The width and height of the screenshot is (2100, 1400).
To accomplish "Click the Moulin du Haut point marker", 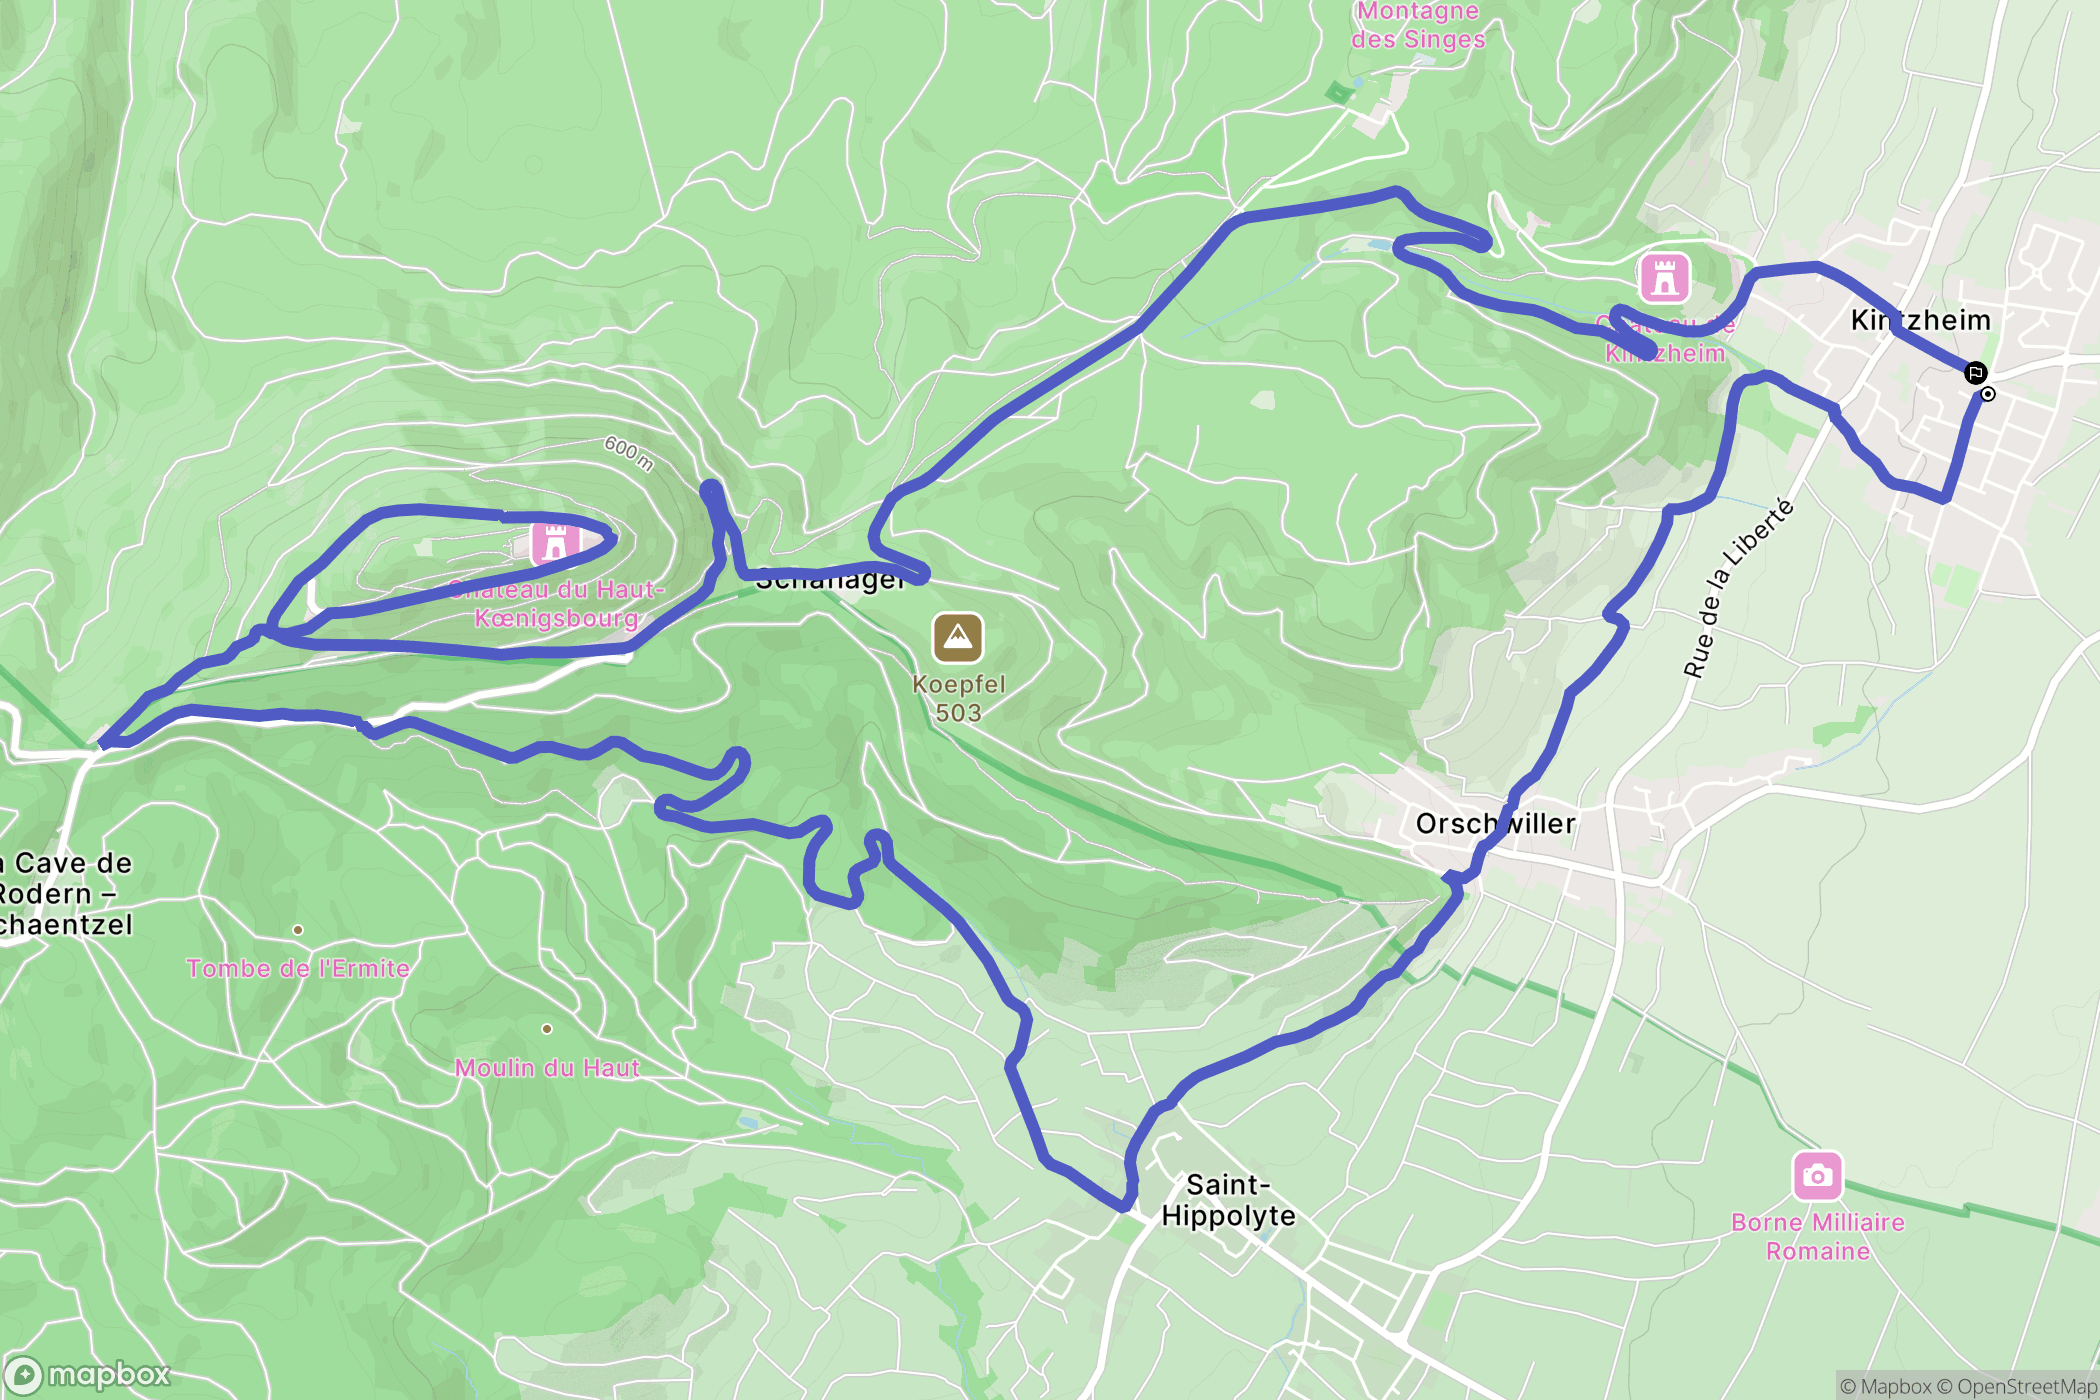I will pyautogui.click(x=547, y=1029).
